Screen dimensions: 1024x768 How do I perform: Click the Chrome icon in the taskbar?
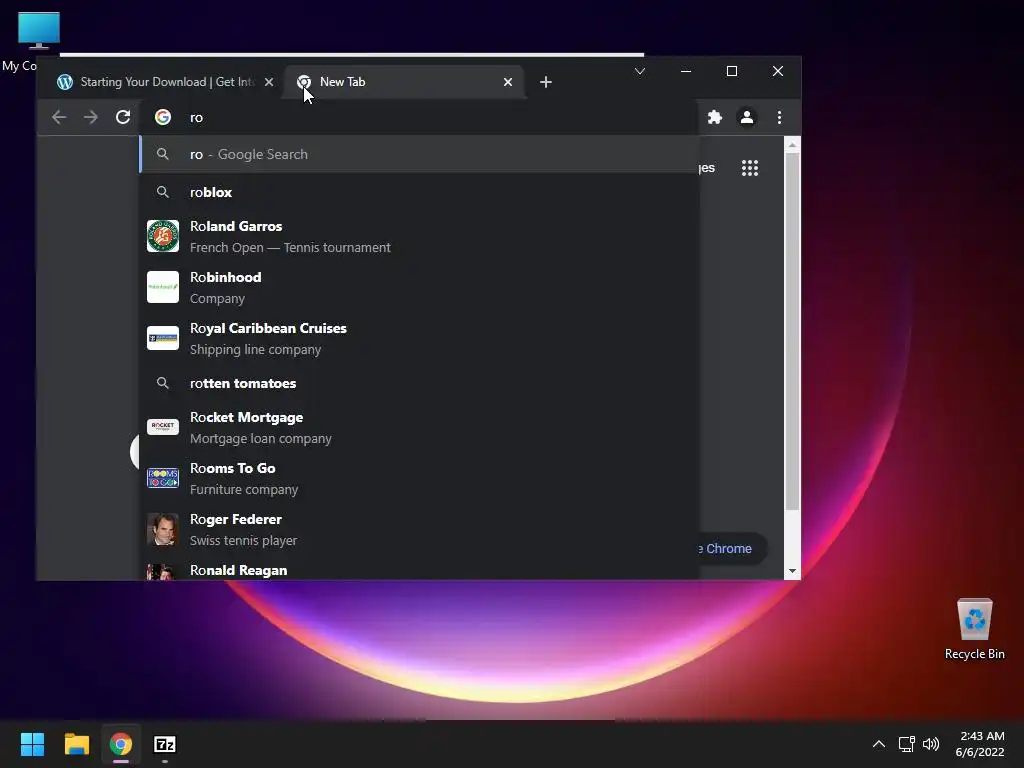(x=121, y=744)
